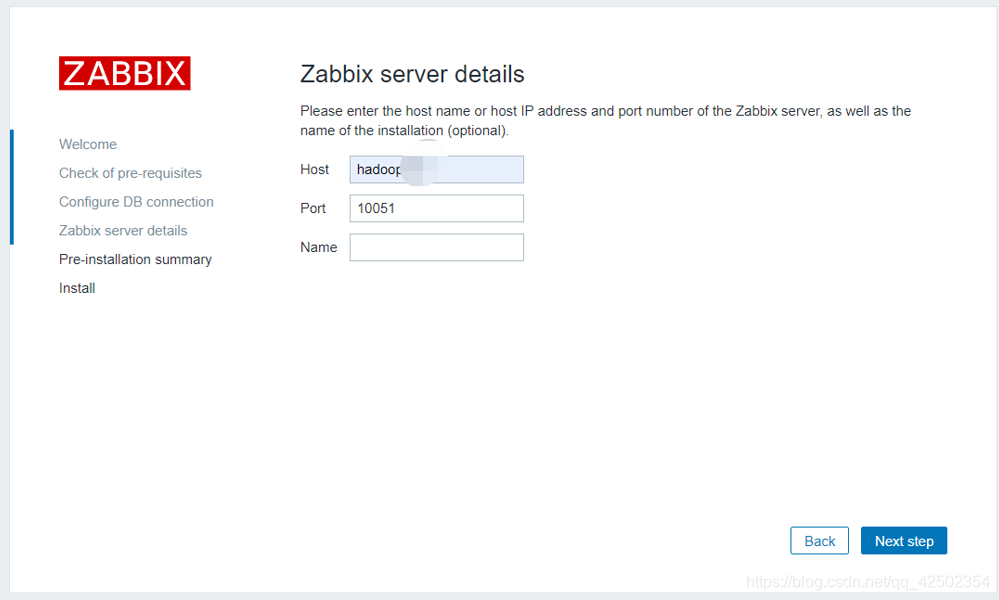The height and width of the screenshot is (600, 999).
Task: Click the Host input field
Action: click(x=436, y=169)
